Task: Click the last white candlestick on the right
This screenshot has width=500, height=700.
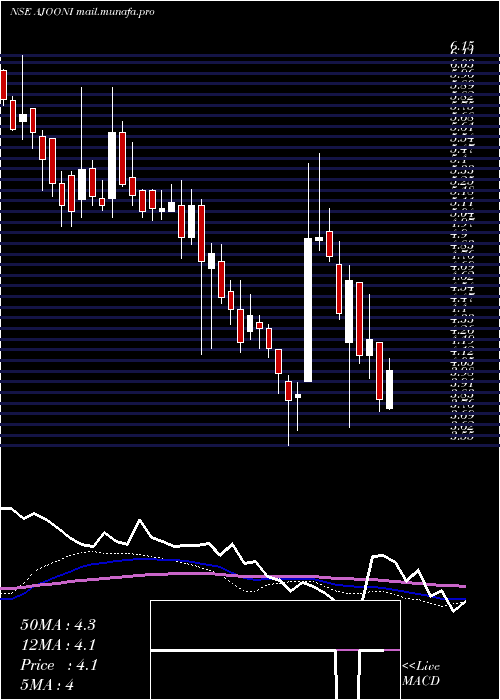Action: [x=389, y=389]
